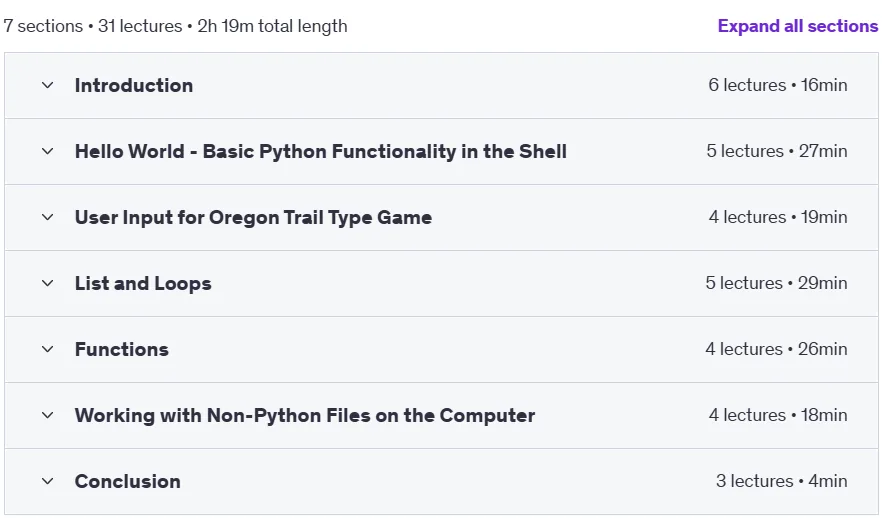The image size is (882, 518).
Task: Expand the Introduction section chevron
Action: pyautogui.click(x=48, y=85)
